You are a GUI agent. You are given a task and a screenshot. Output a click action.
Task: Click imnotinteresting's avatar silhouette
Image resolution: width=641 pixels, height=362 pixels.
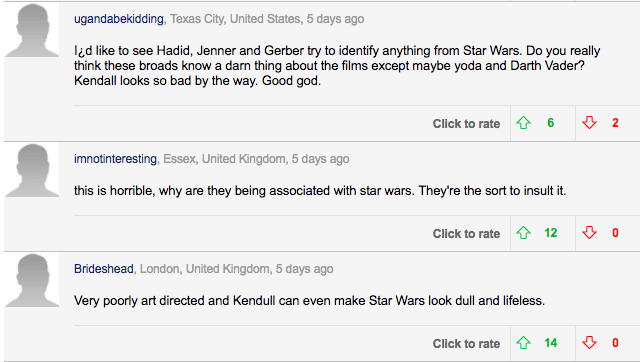point(32,170)
